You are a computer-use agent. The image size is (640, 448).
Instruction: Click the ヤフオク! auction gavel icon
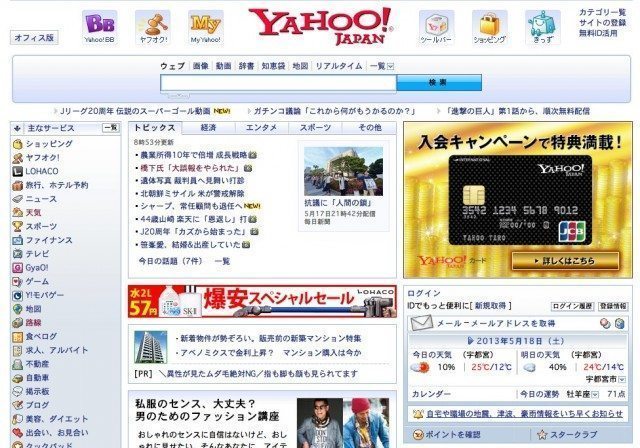(152, 24)
